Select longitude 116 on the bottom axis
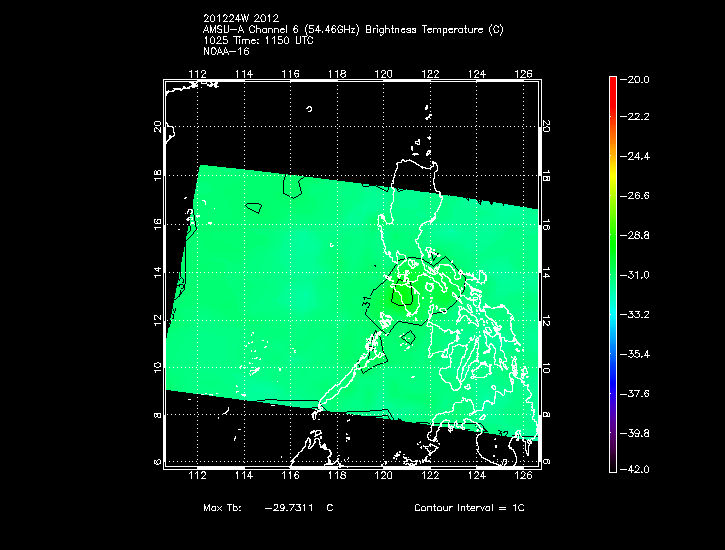Image resolution: width=725 pixels, height=550 pixels. pyautogui.click(x=290, y=475)
